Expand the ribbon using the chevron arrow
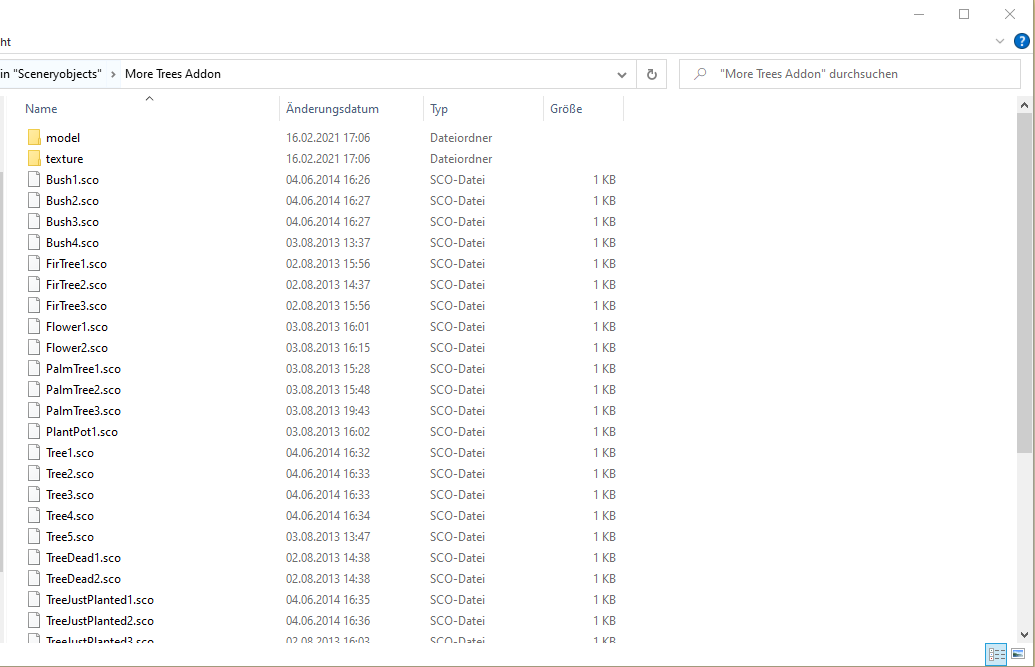Image resolution: width=1035 pixels, height=667 pixels. [1000, 41]
